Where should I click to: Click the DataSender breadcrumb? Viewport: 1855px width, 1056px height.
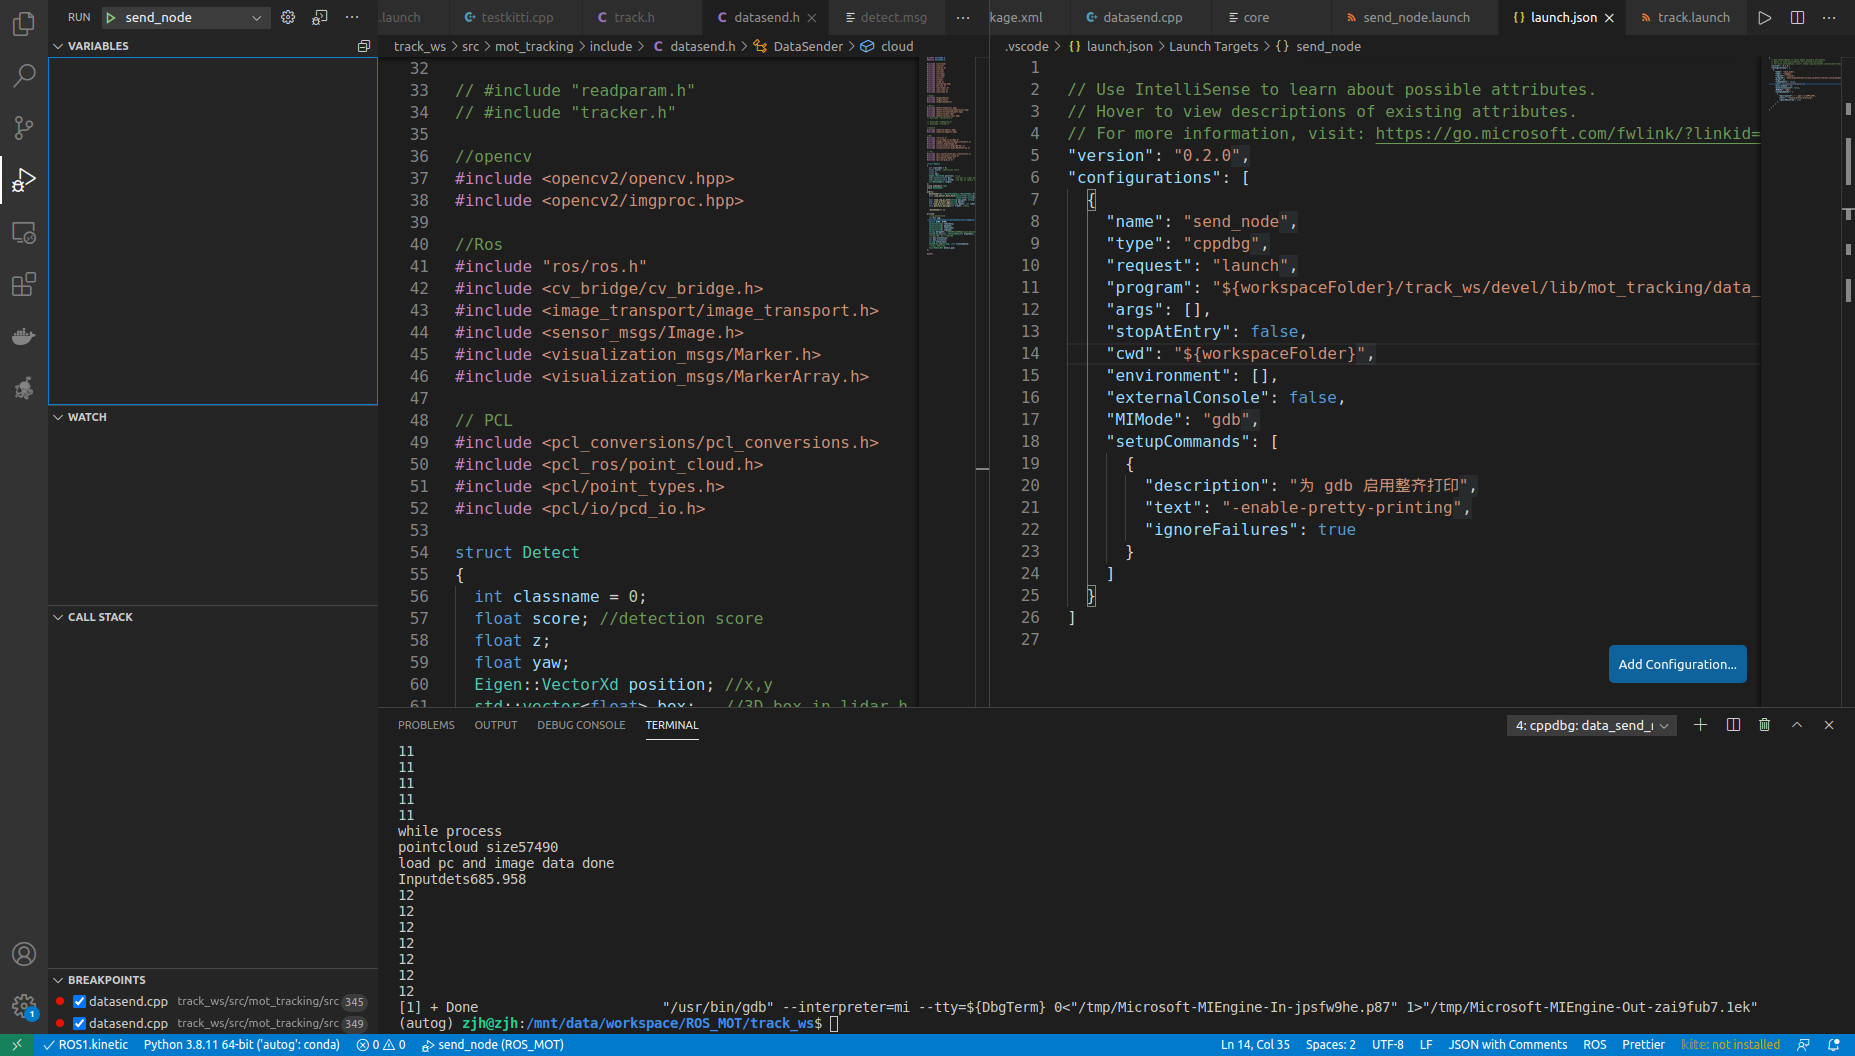pos(808,46)
